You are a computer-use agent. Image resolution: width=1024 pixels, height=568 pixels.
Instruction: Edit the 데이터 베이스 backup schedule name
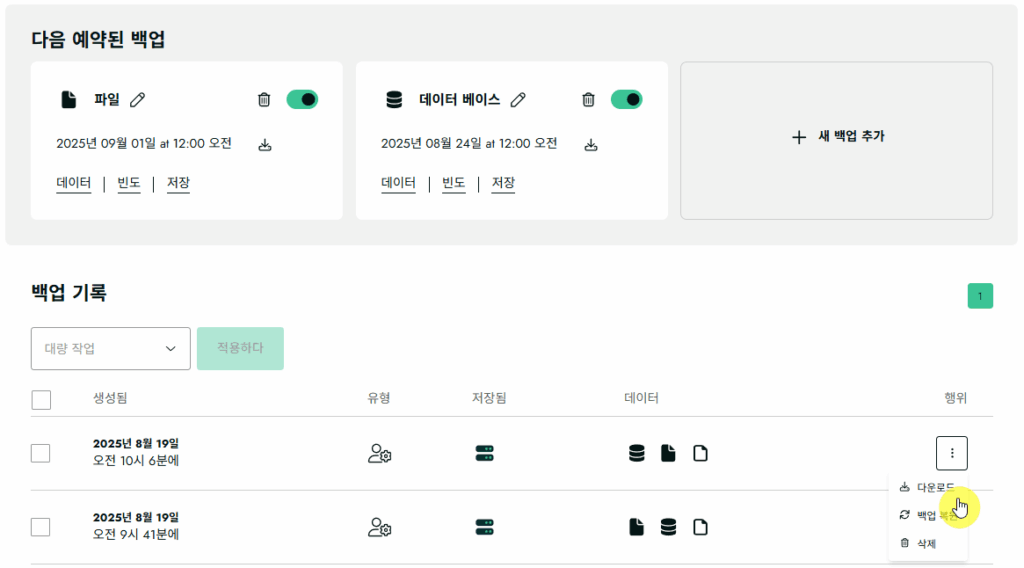pyautogui.click(x=518, y=99)
